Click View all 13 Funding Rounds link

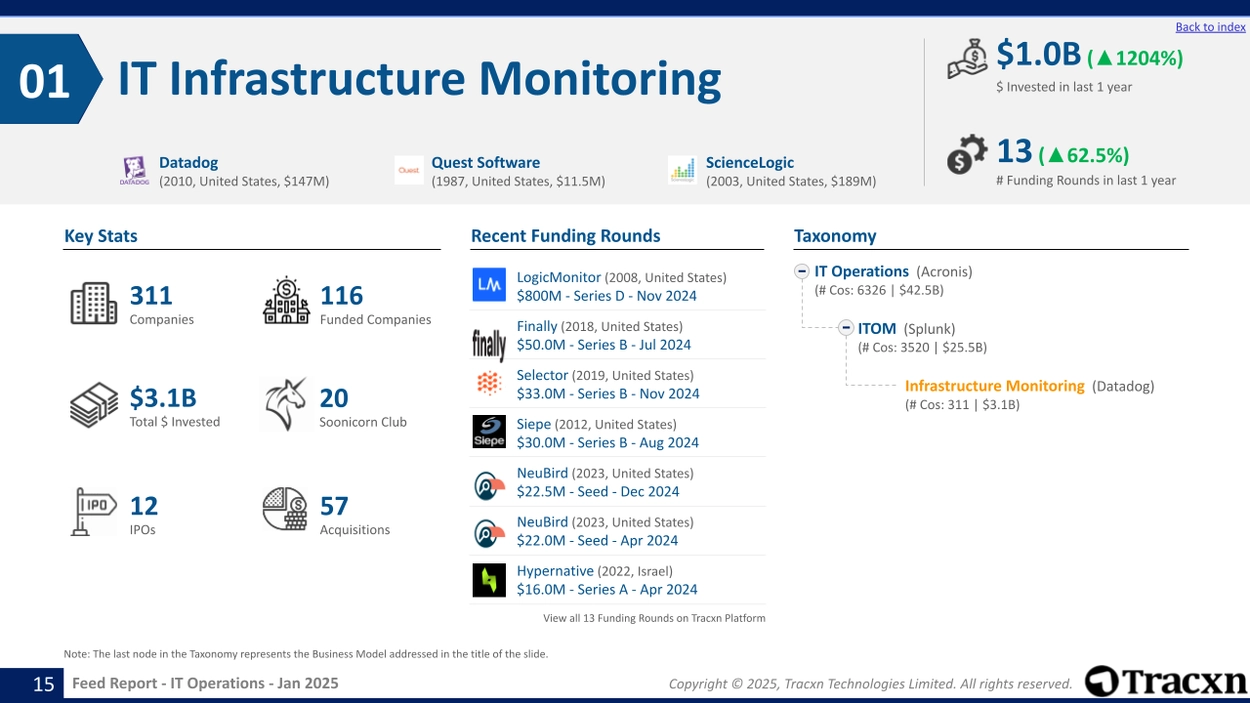pyautogui.click(x=654, y=618)
